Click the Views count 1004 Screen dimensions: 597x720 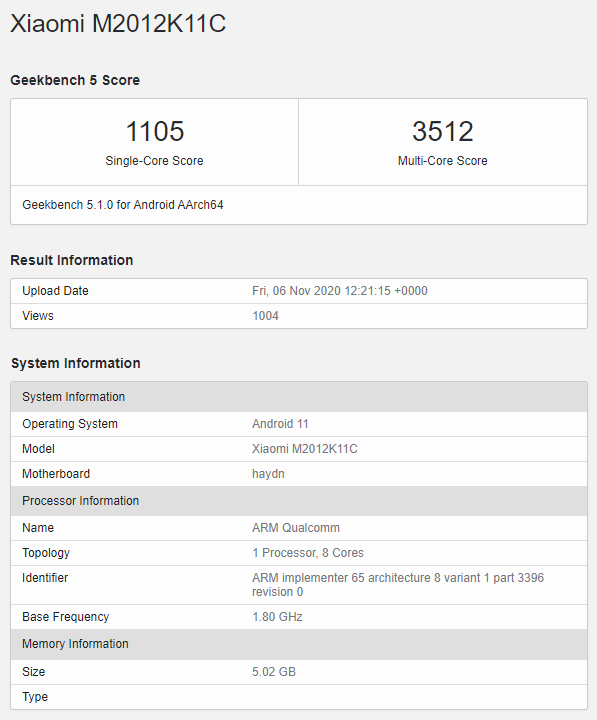(265, 316)
